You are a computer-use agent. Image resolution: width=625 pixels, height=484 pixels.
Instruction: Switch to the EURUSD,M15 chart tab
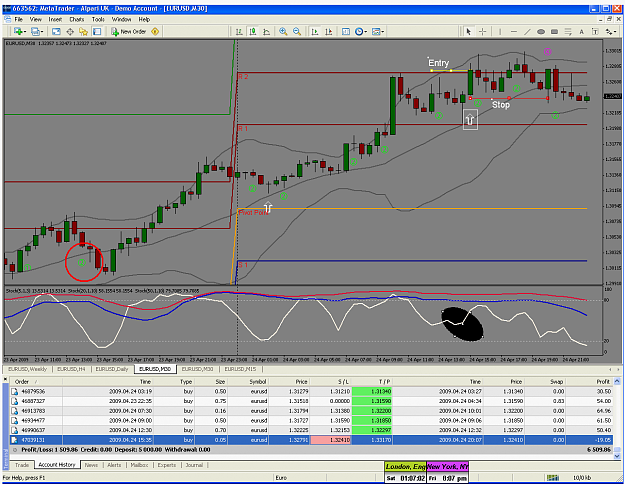click(240, 369)
